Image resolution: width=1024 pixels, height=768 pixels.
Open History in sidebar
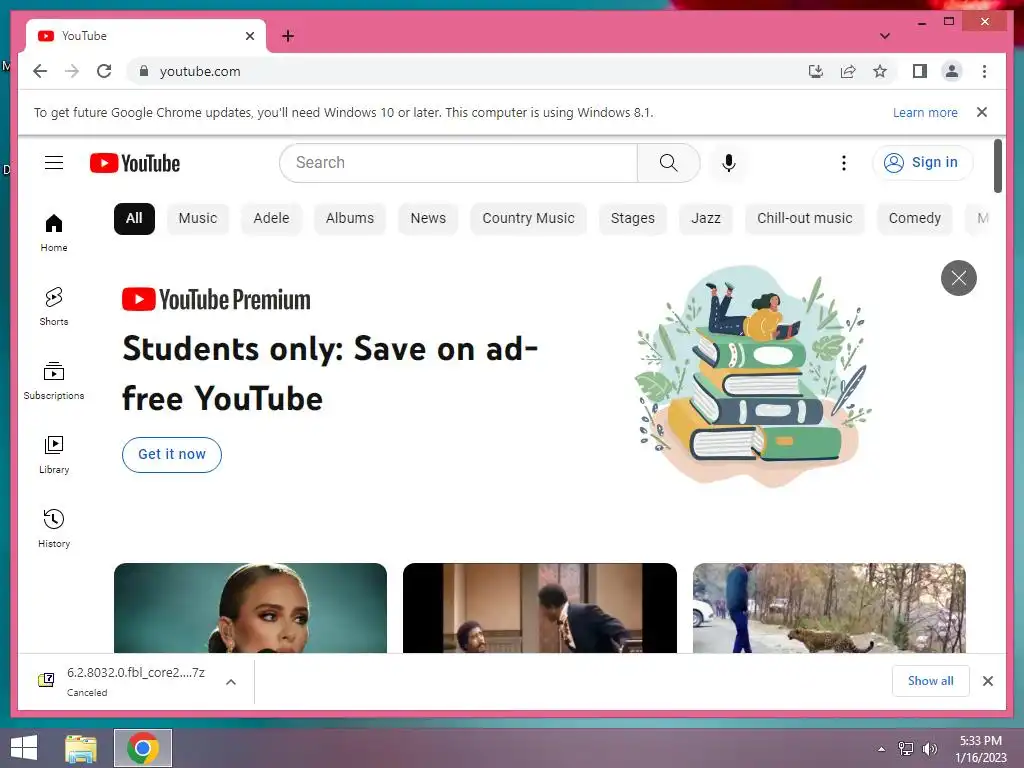click(54, 528)
